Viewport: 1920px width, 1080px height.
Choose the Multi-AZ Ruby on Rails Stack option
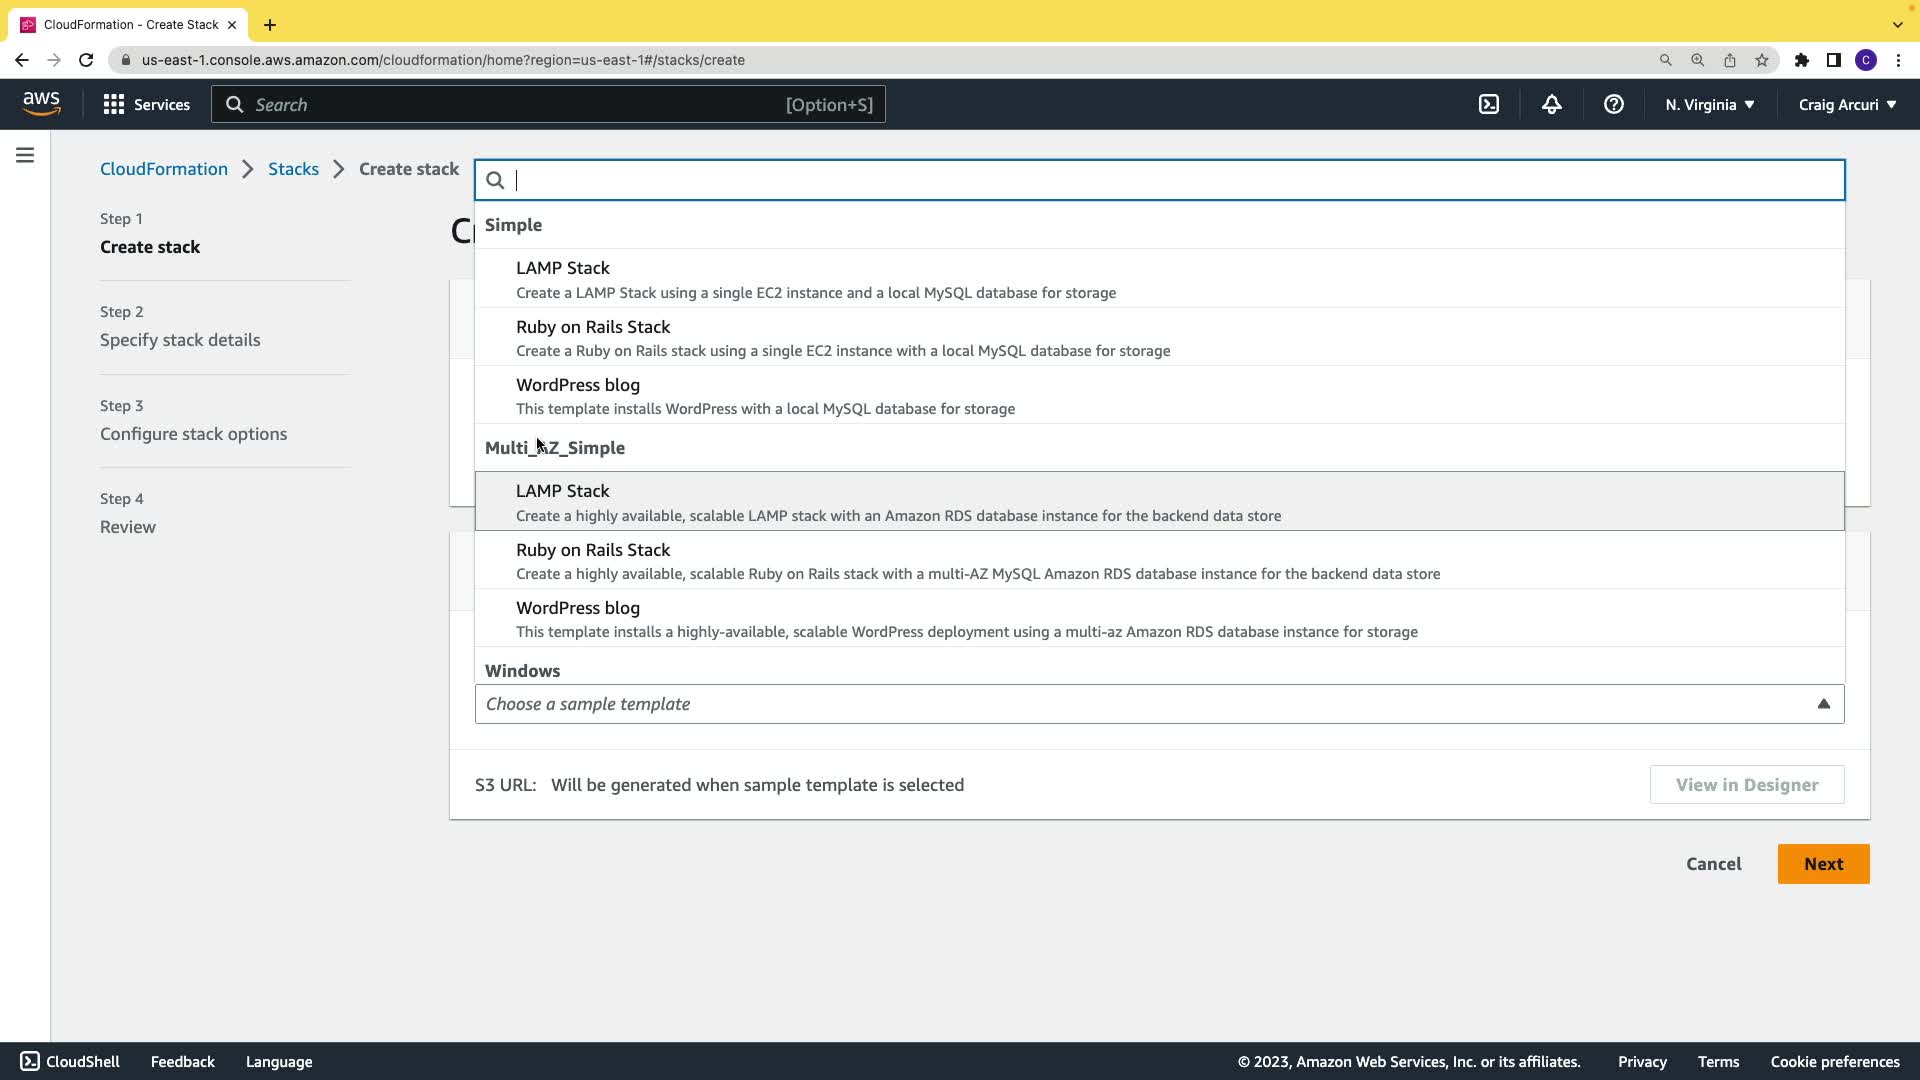click(977, 561)
